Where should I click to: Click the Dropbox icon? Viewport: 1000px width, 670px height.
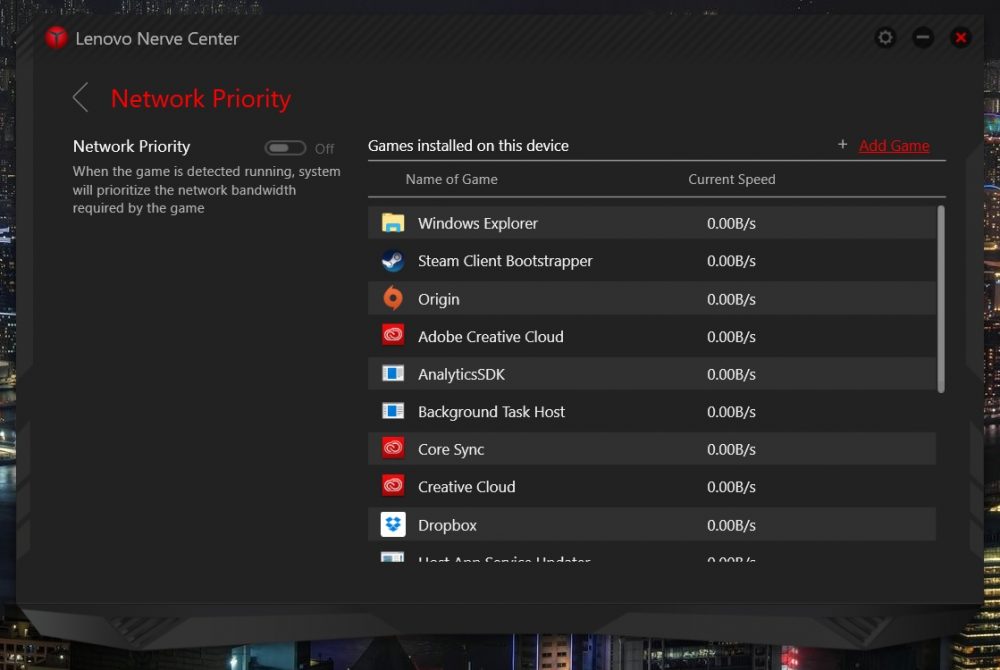[393, 524]
